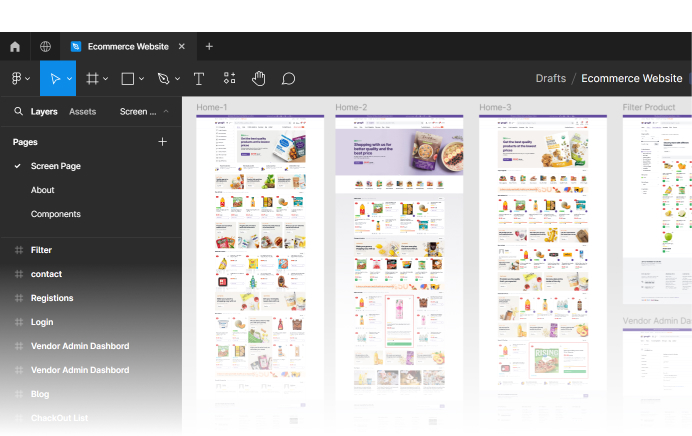Select the Blog layer

[x=40, y=394]
